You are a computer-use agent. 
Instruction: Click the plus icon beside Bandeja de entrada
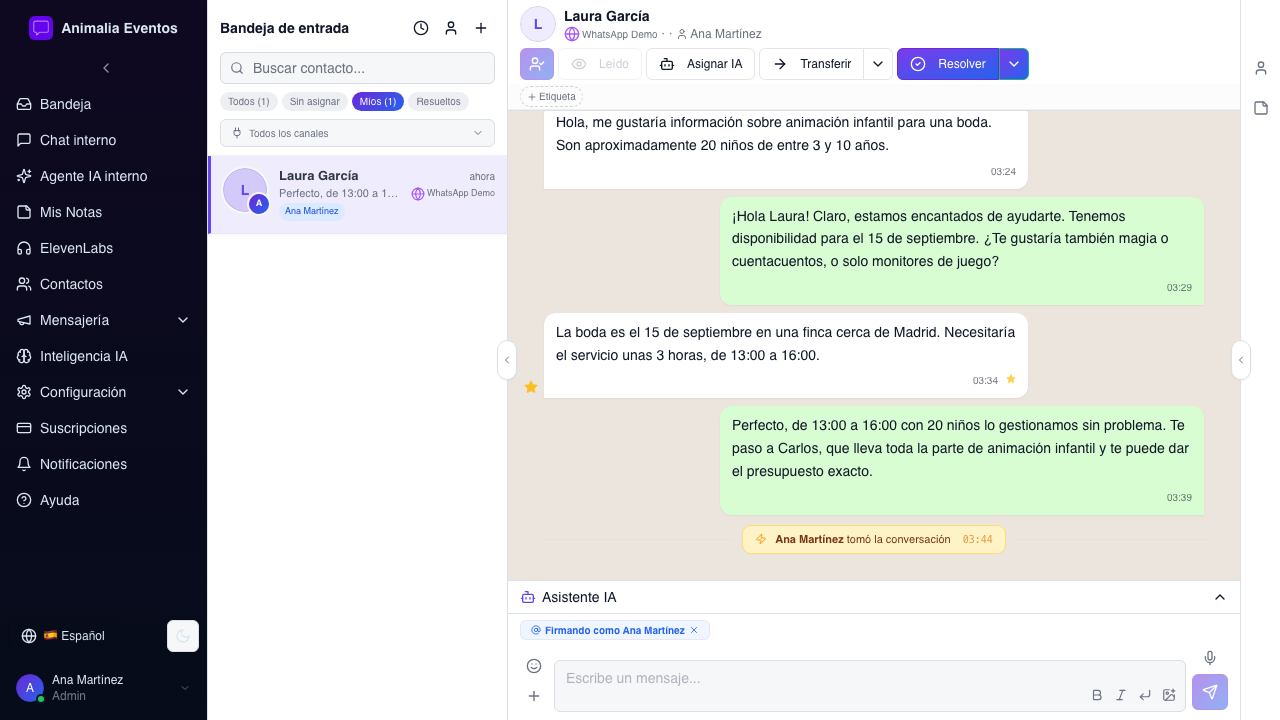click(481, 28)
